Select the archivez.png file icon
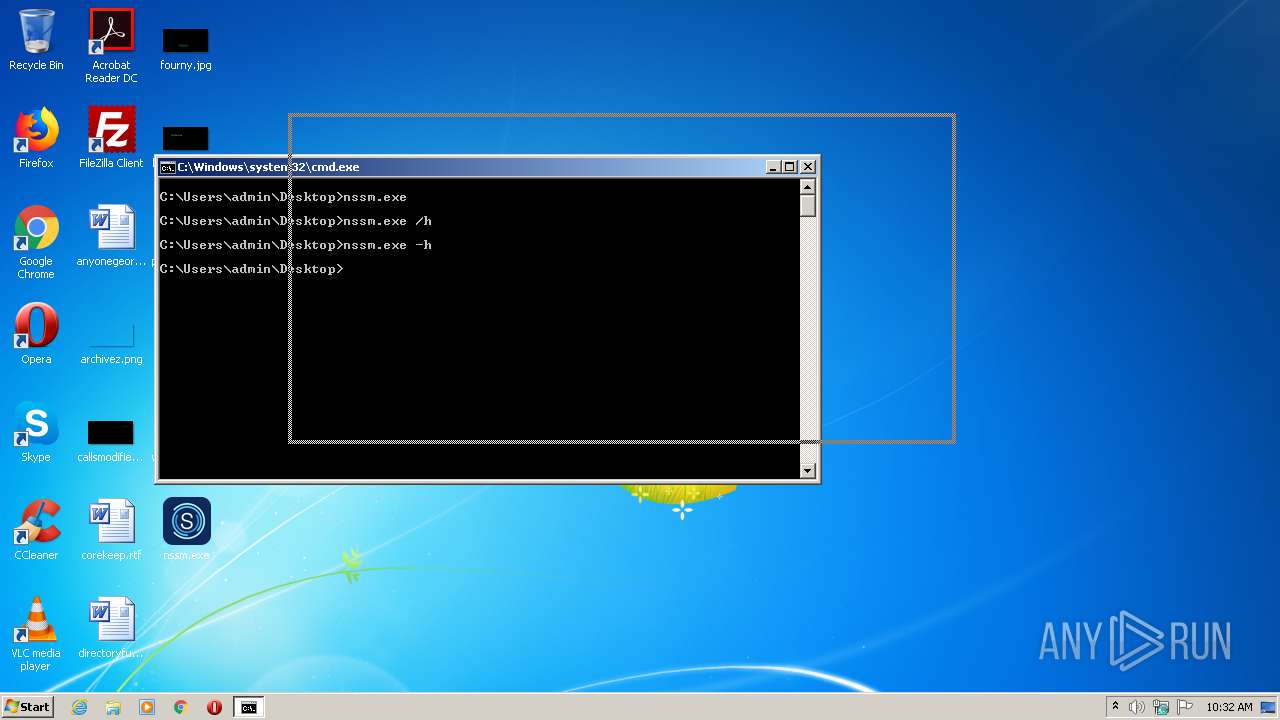 point(111,340)
